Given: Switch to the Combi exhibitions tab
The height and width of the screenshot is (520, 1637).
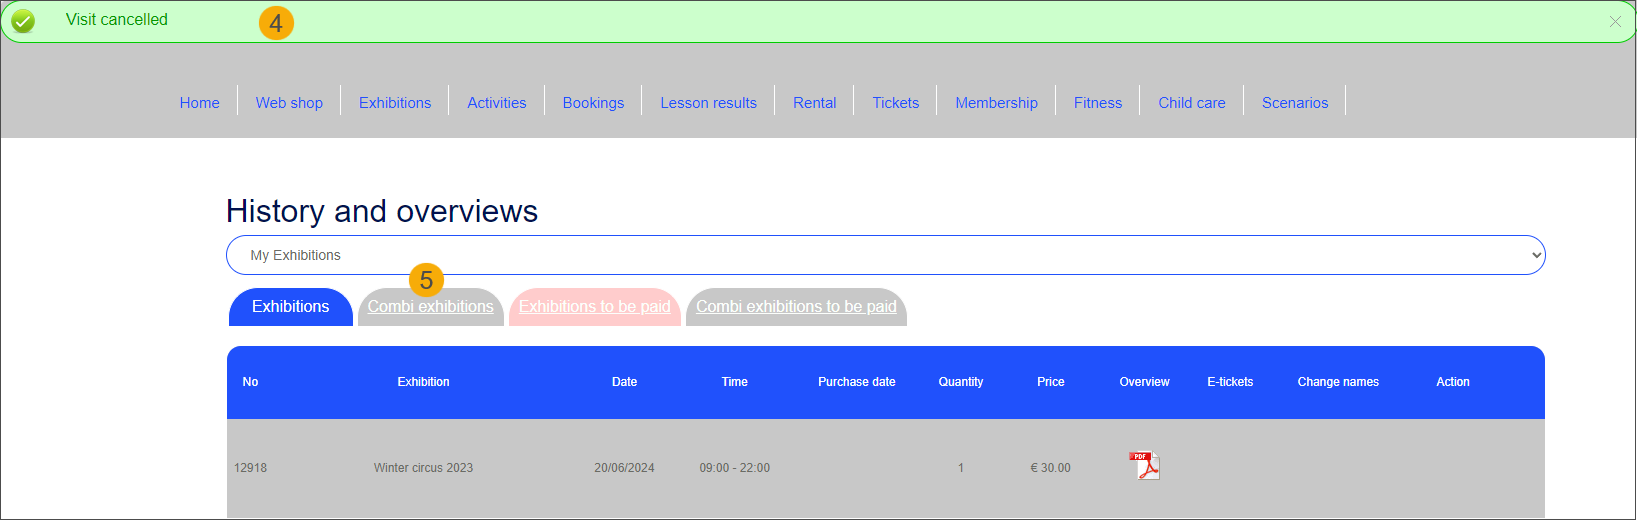Looking at the screenshot, I should [430, 307].
